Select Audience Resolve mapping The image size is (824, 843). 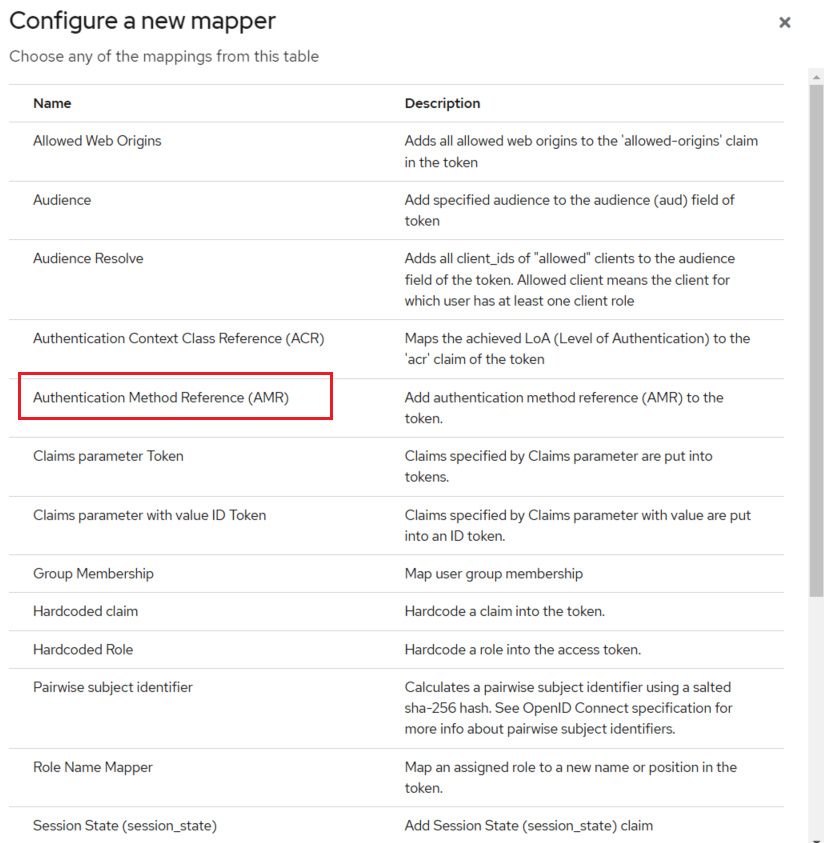(88, 259)
